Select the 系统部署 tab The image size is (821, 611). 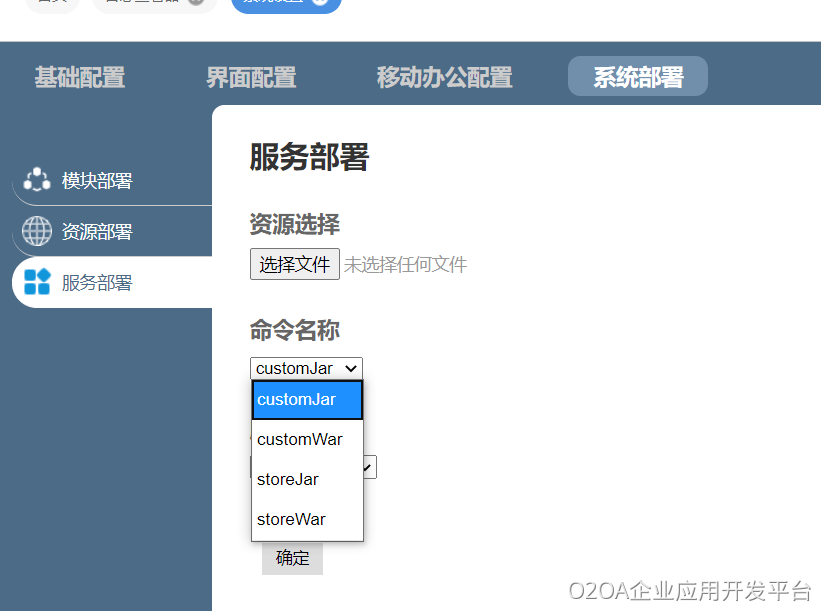click(638, 77)
